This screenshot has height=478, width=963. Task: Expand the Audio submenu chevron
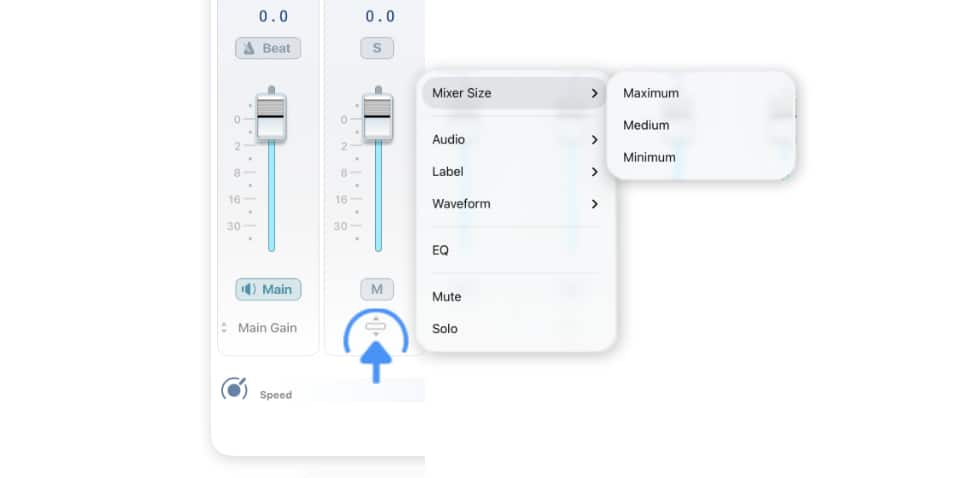coord(594,140)
